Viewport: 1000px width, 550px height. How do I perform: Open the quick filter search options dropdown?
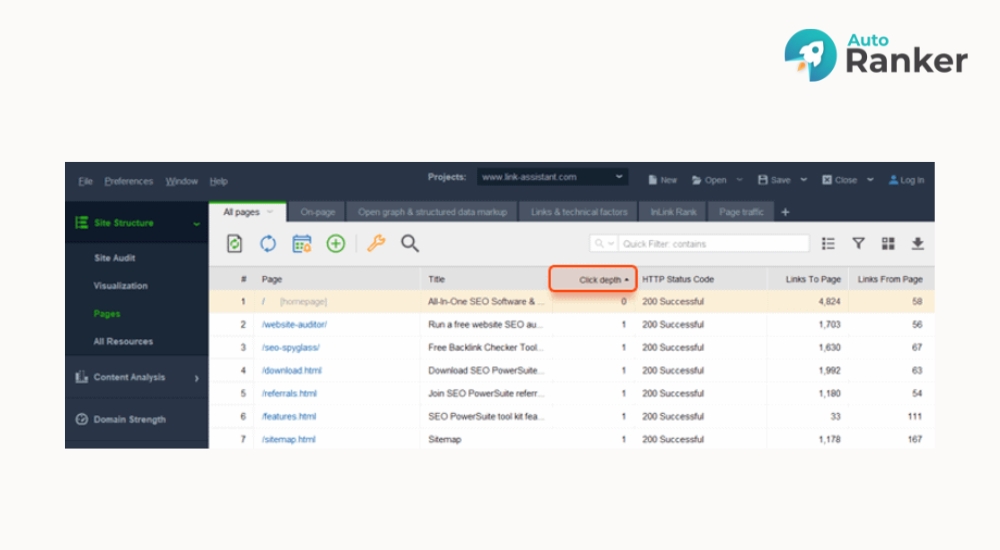[x=604, y=244]
